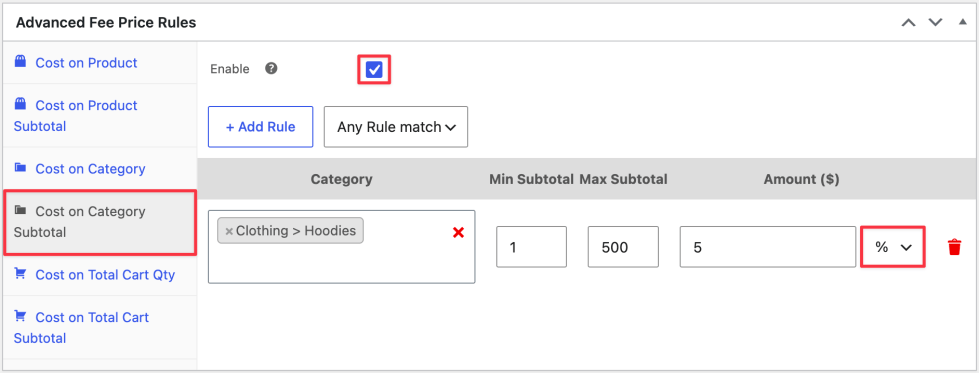Click the + Add Rule button
The image size is (979, 373).
(260, 127)
